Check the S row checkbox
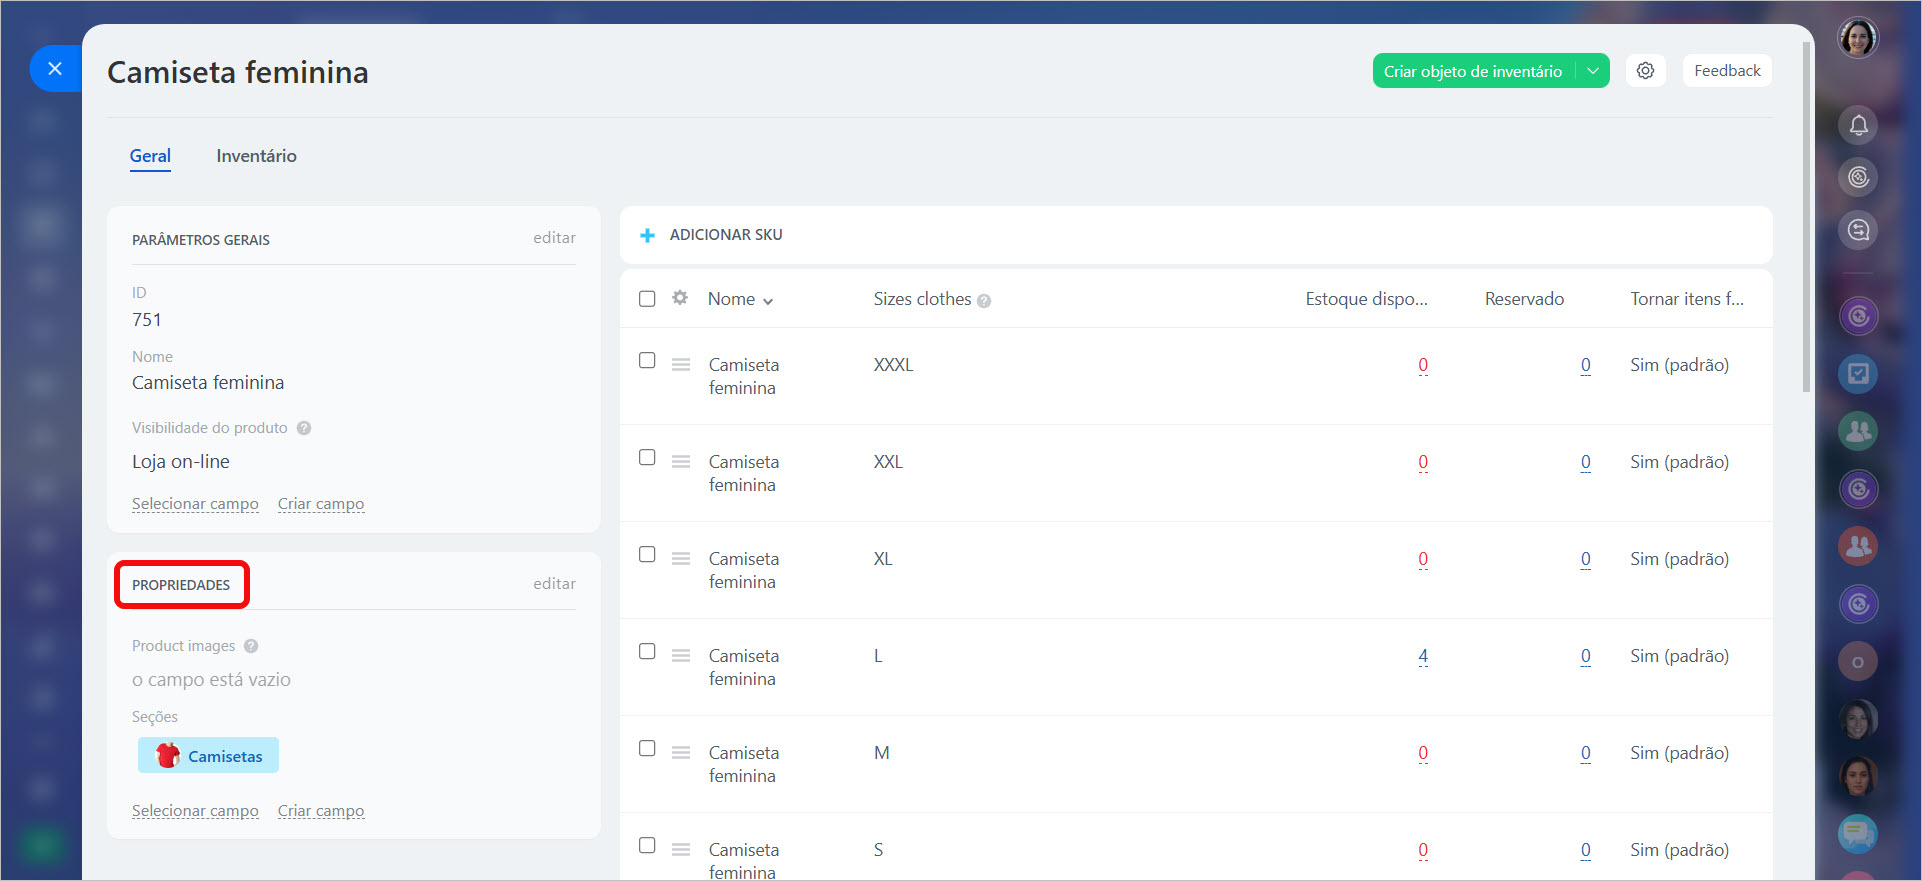The image size is (1922, 881). tap(647, 845)
